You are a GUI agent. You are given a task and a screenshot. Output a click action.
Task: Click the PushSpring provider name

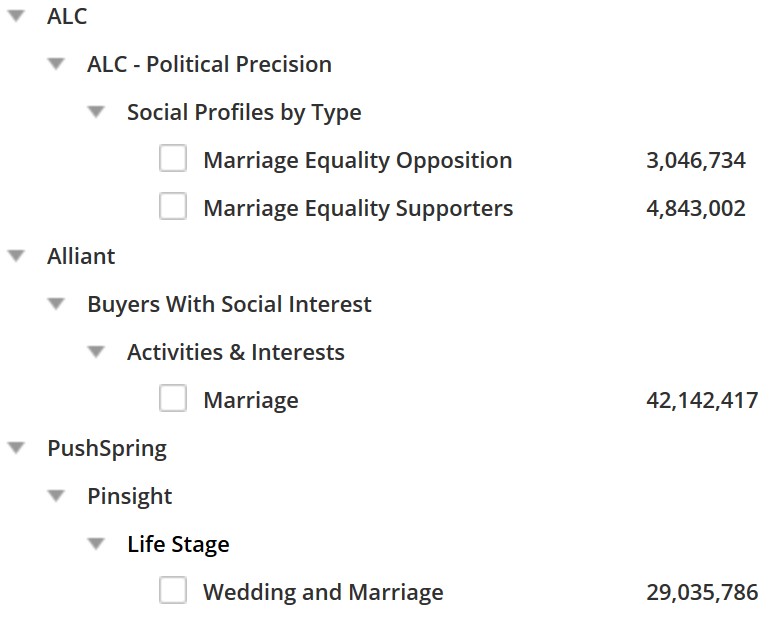(107, 448)
